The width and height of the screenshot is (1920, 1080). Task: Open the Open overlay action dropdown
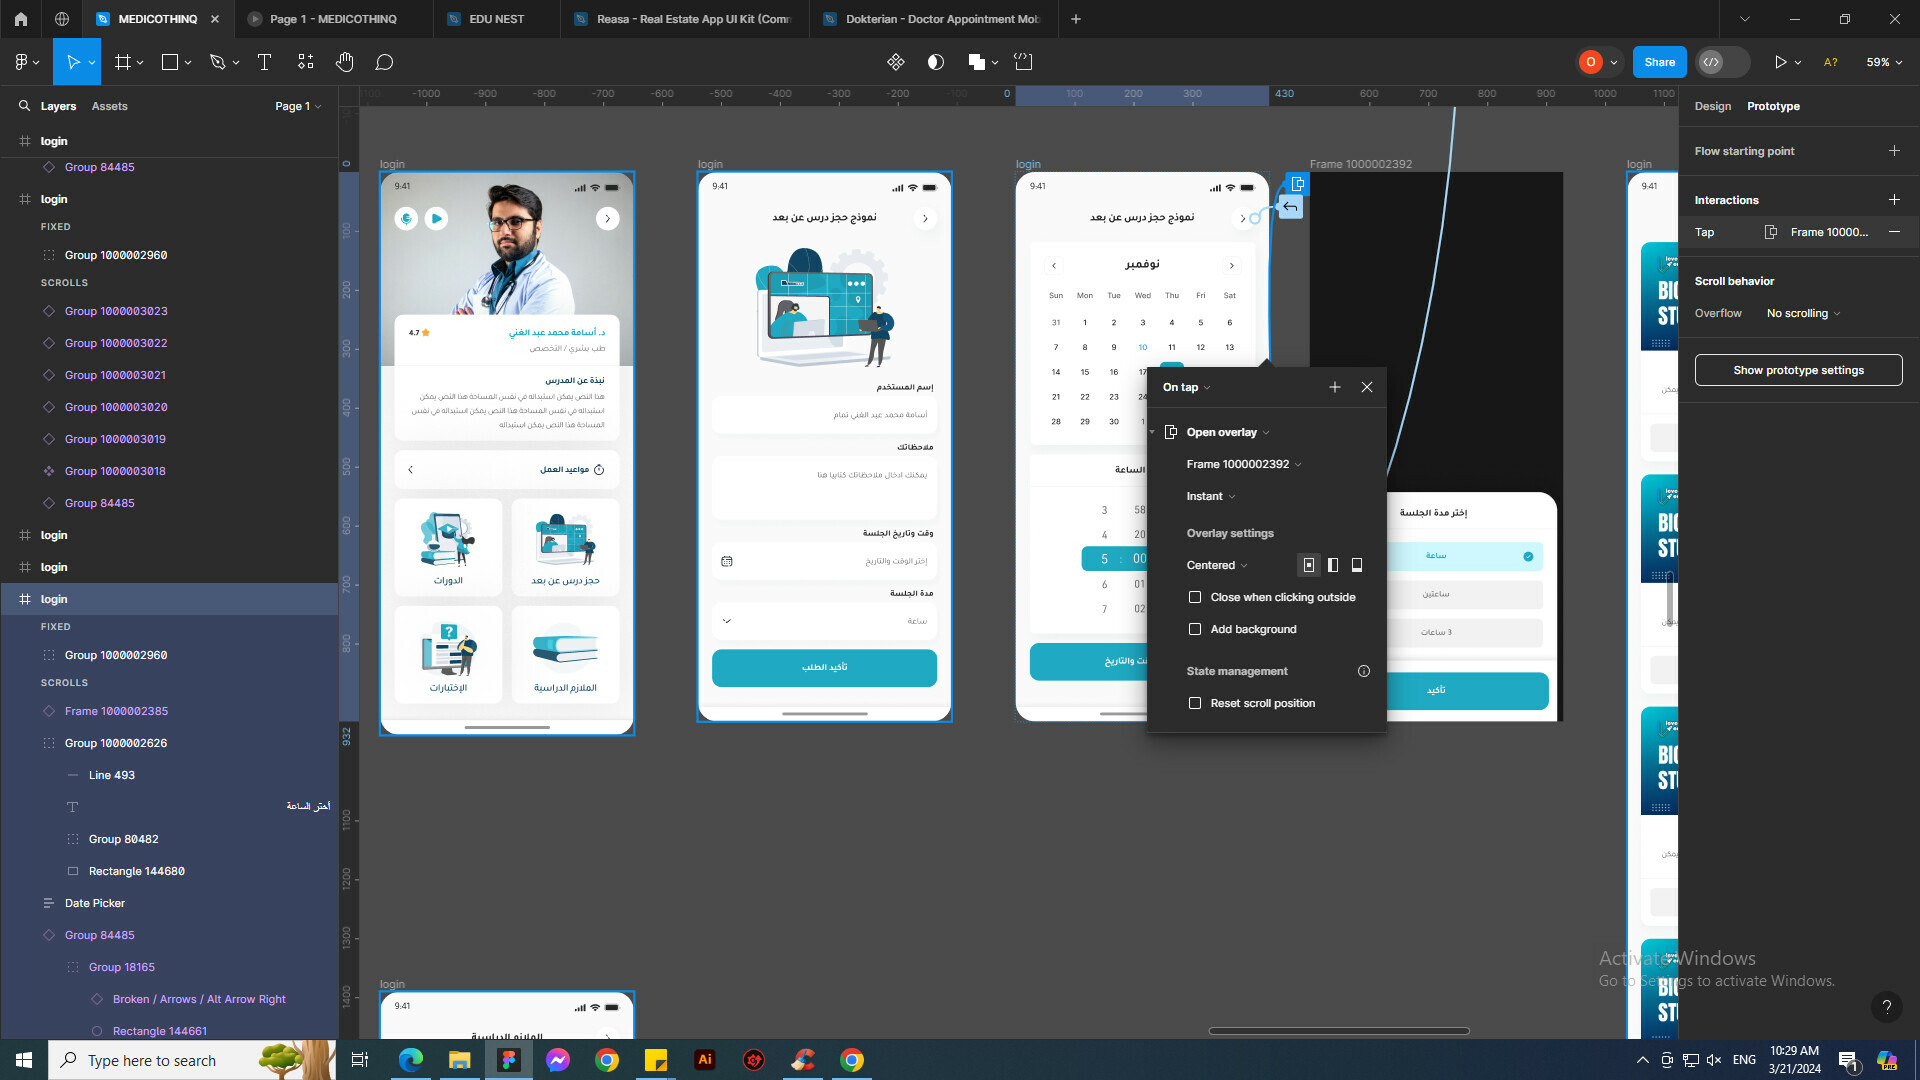point(1228,432)
